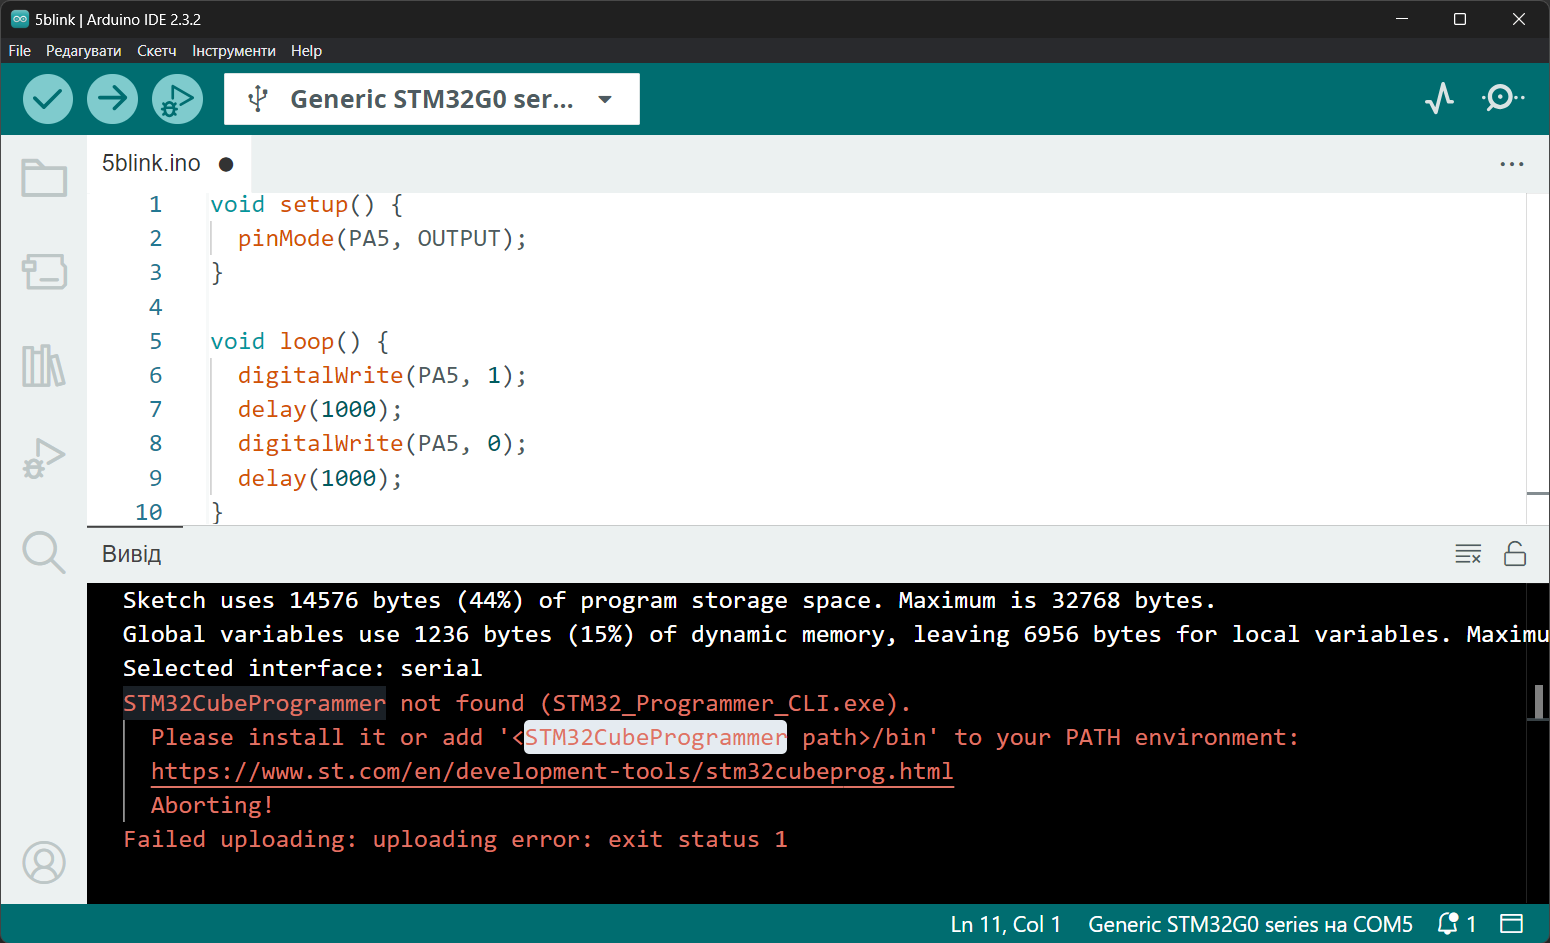This screenshot has width=1550, height=943.
Task: Open the Скетч menu
Action: tap(157, 51)
